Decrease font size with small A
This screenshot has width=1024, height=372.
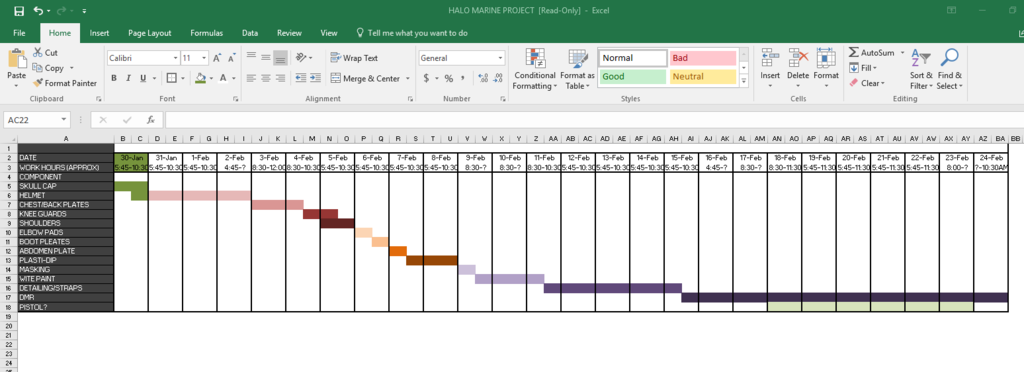(x=232, y=58)
